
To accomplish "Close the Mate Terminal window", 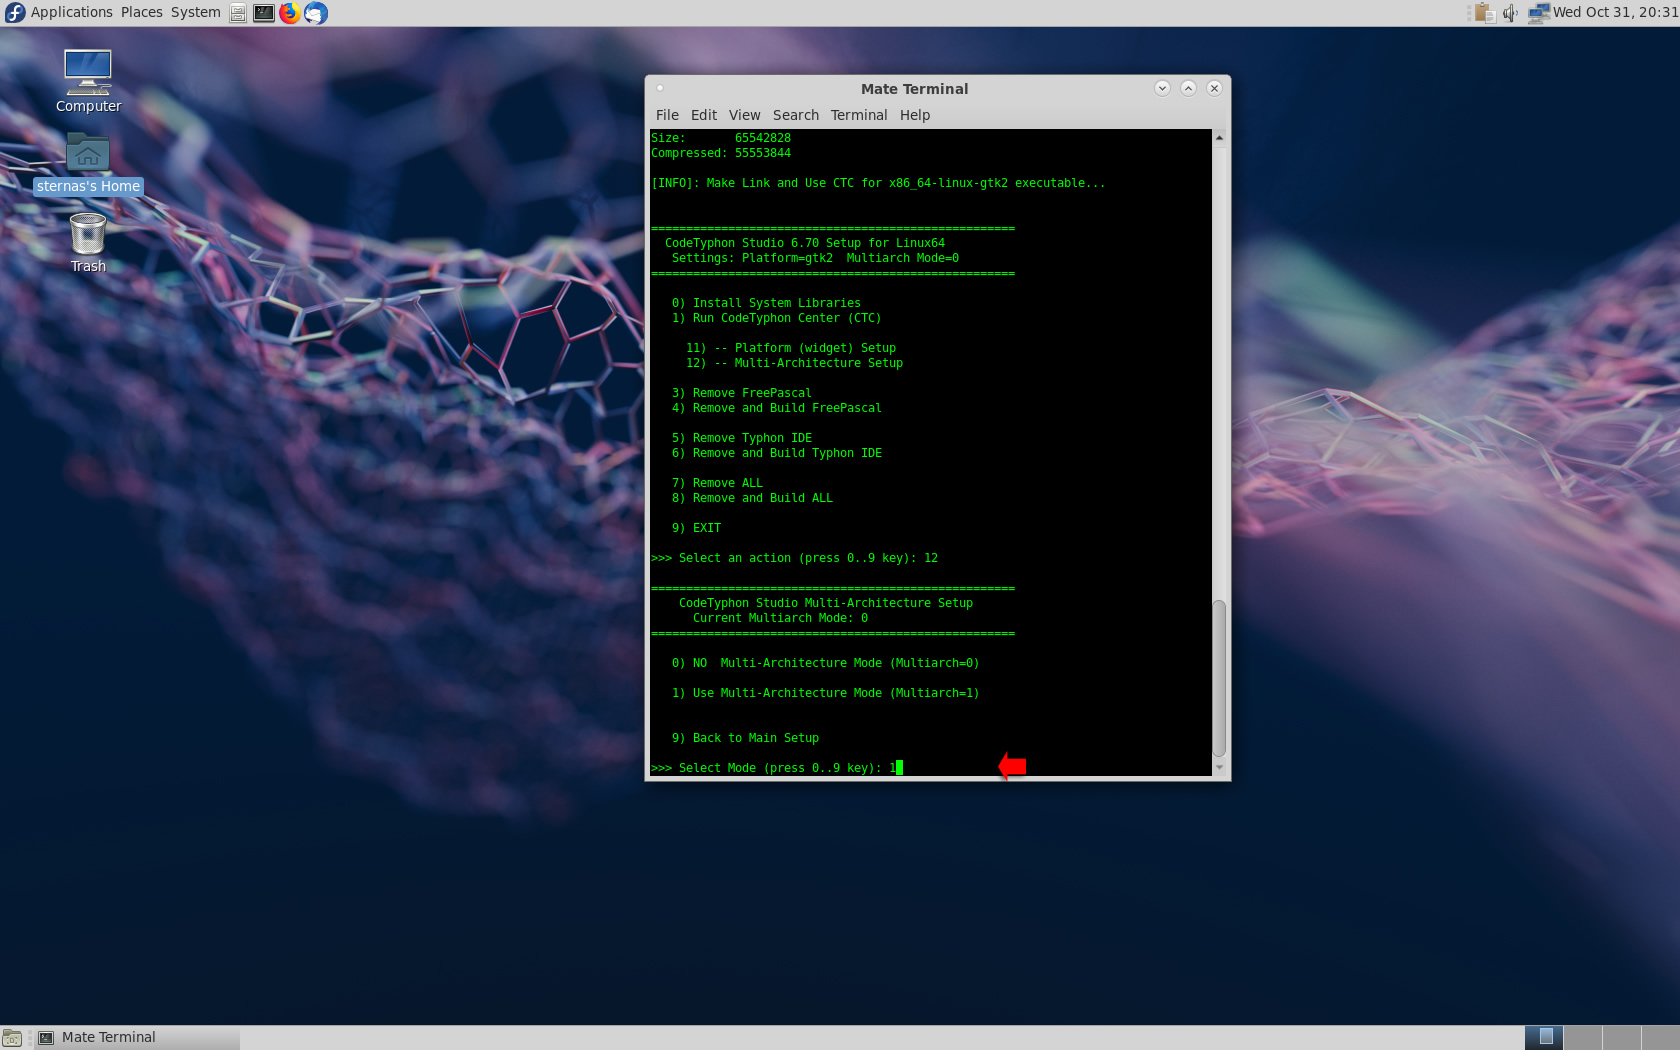I will tap(1214, 88).
